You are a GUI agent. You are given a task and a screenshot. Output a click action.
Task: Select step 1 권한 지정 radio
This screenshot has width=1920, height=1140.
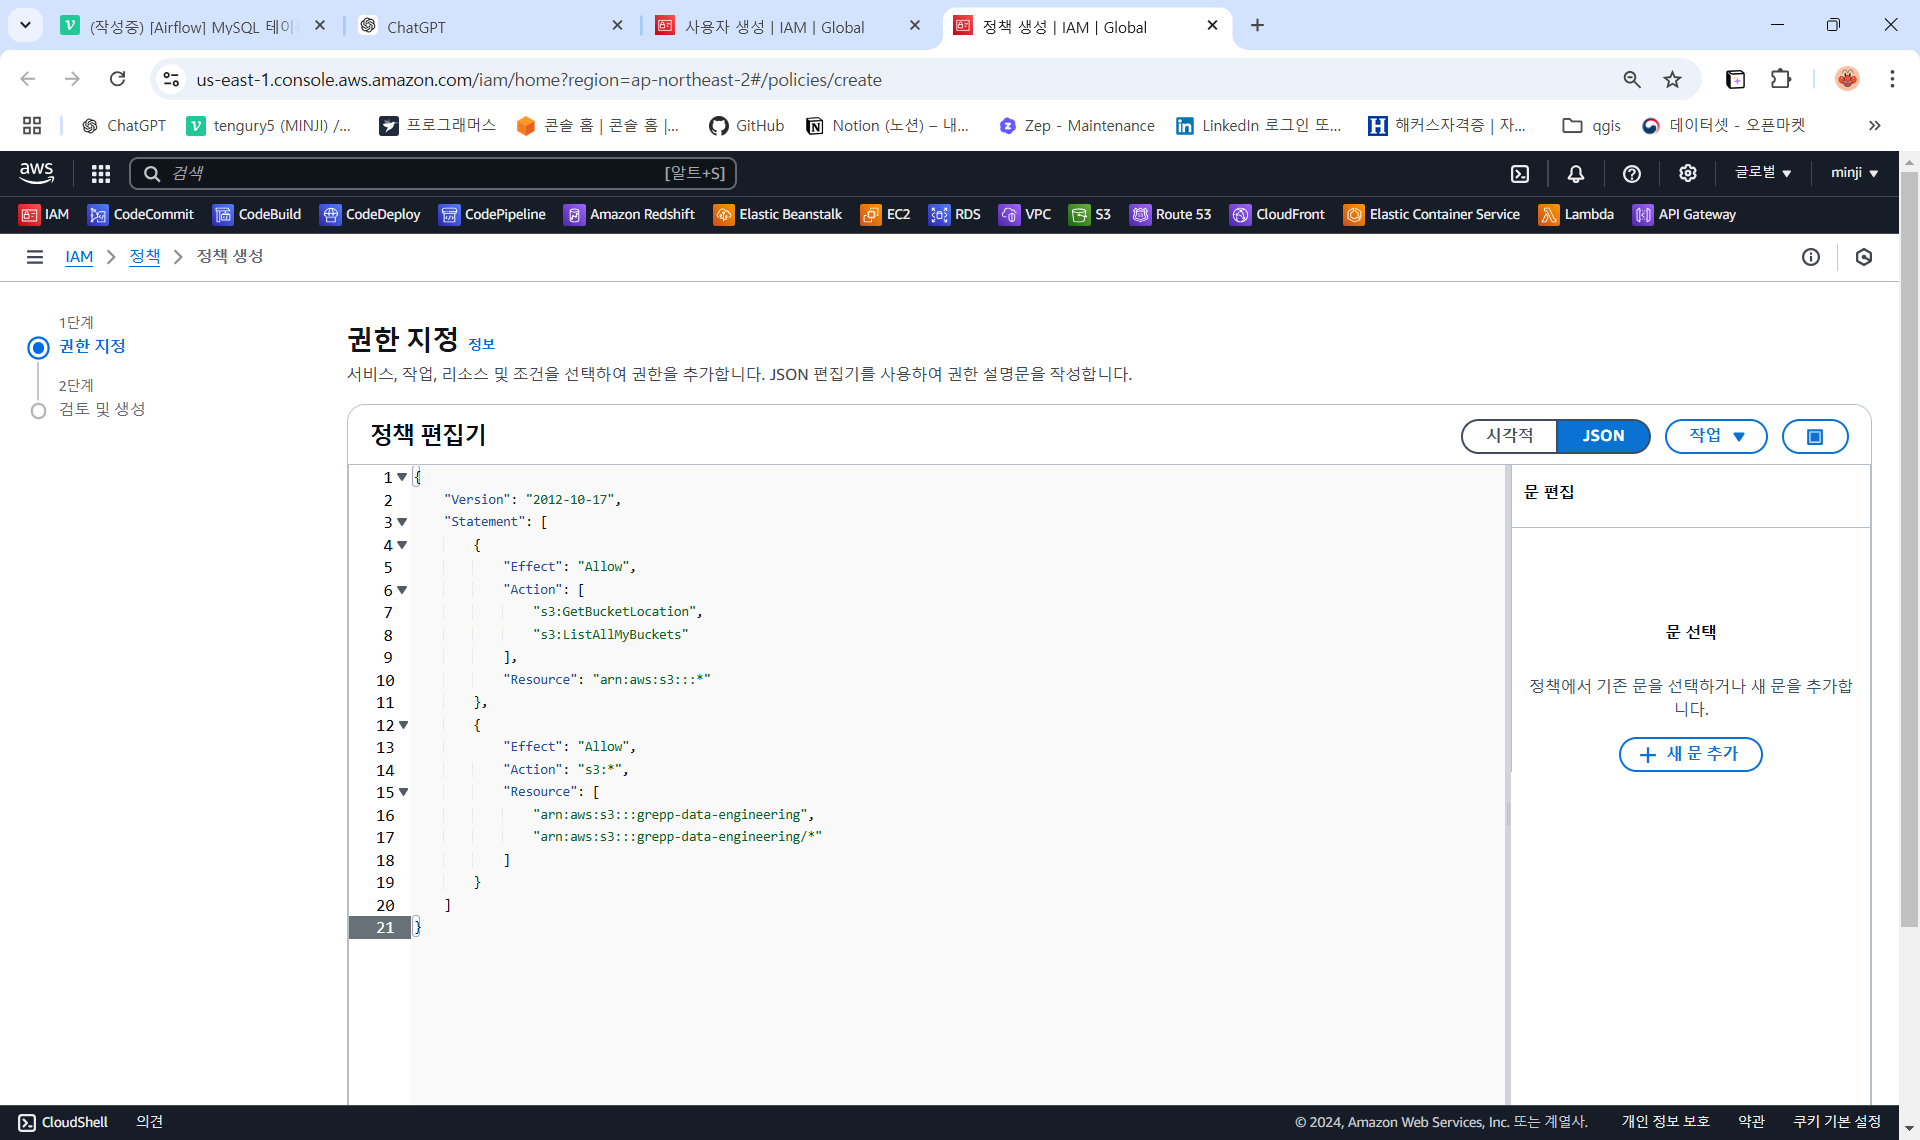38,347
